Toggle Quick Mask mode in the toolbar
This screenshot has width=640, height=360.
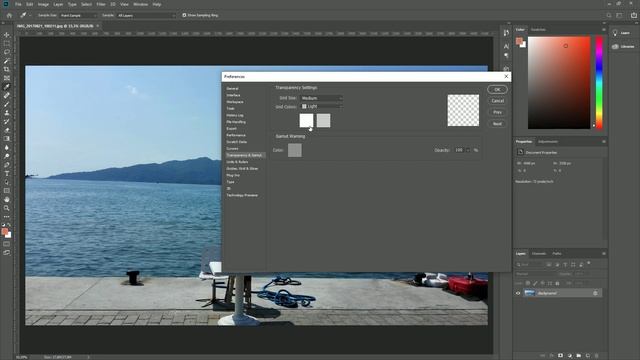(x=7, y=244)
